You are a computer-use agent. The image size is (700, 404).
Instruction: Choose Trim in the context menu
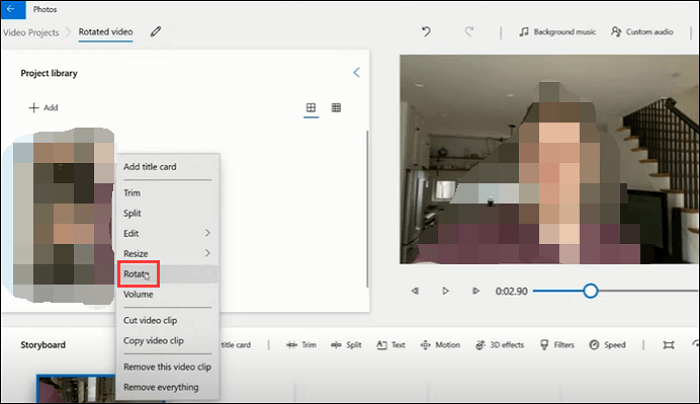(x=132, y=192)
